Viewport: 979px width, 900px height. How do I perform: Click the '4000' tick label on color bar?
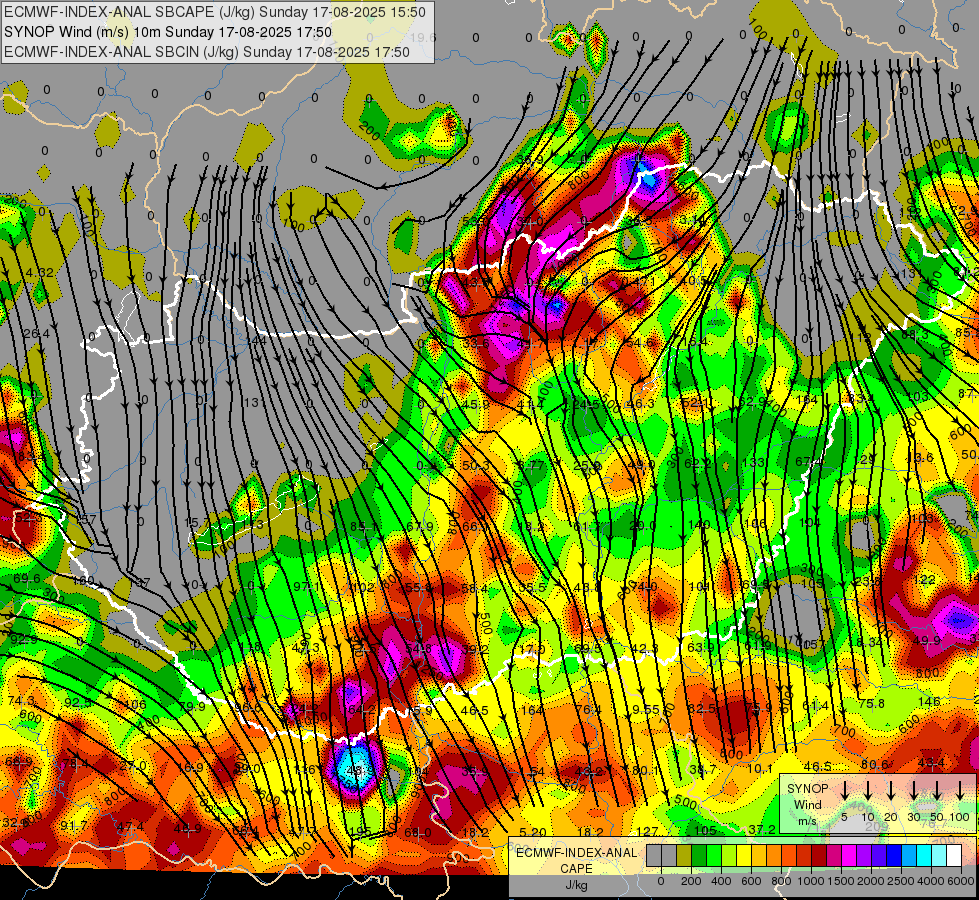pos(932,881)
